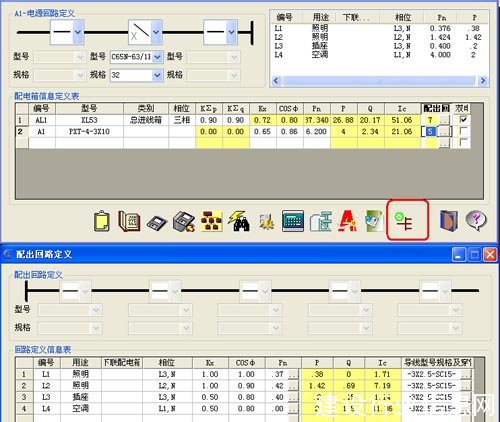The image size is (500, 422).
Task: Click the calculator panel icon
Action: click(293, 221)
